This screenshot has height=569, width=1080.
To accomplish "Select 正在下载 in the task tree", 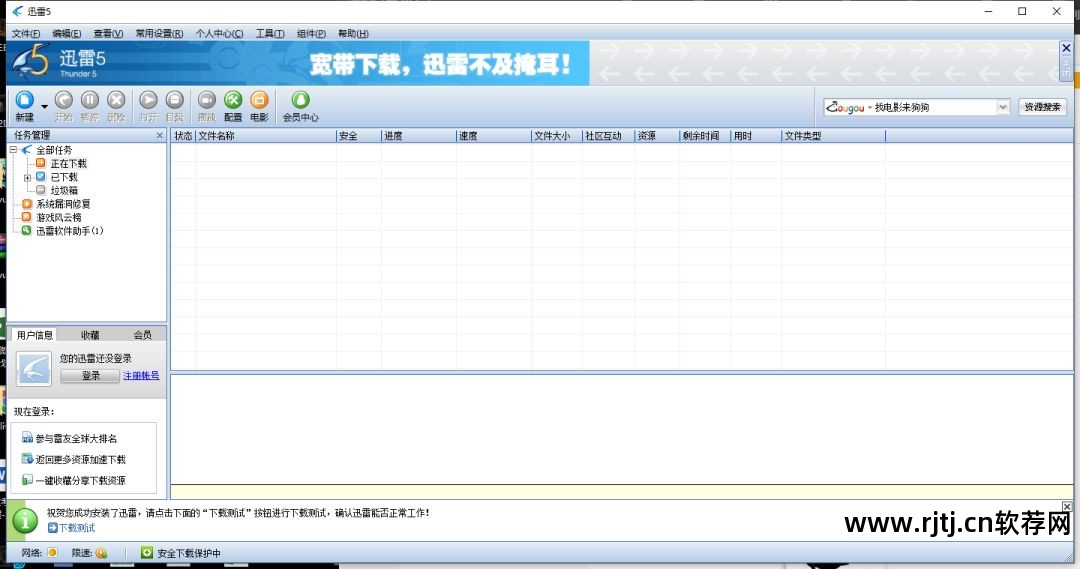I will point(68,163).
